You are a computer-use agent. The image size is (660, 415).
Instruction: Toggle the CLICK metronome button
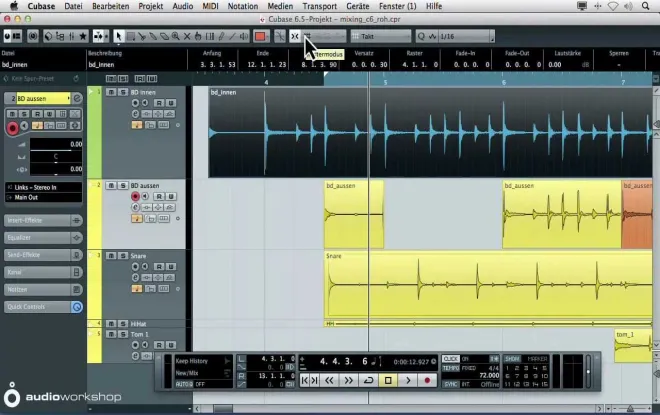(x=450, y=359)
